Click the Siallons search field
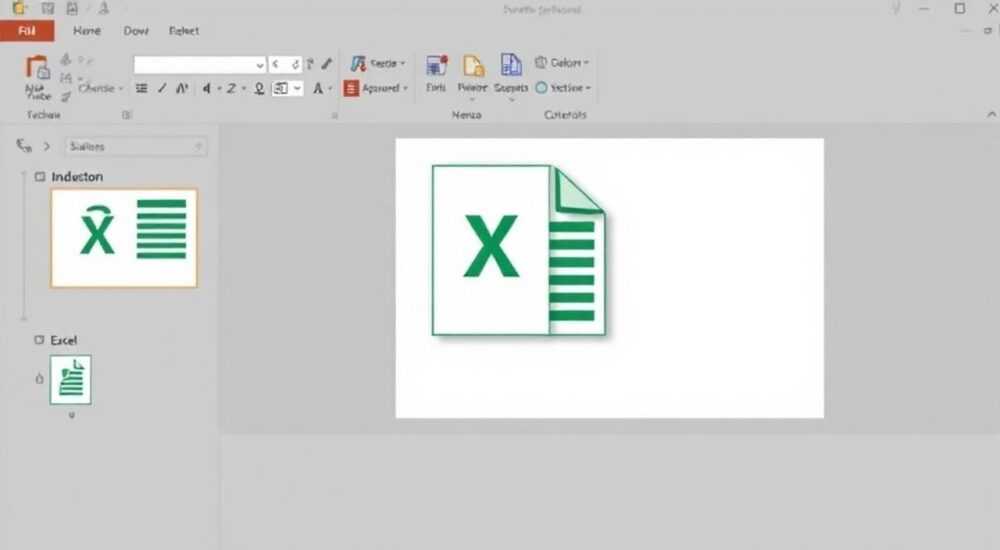The image size is (1000, 550). 135,146
